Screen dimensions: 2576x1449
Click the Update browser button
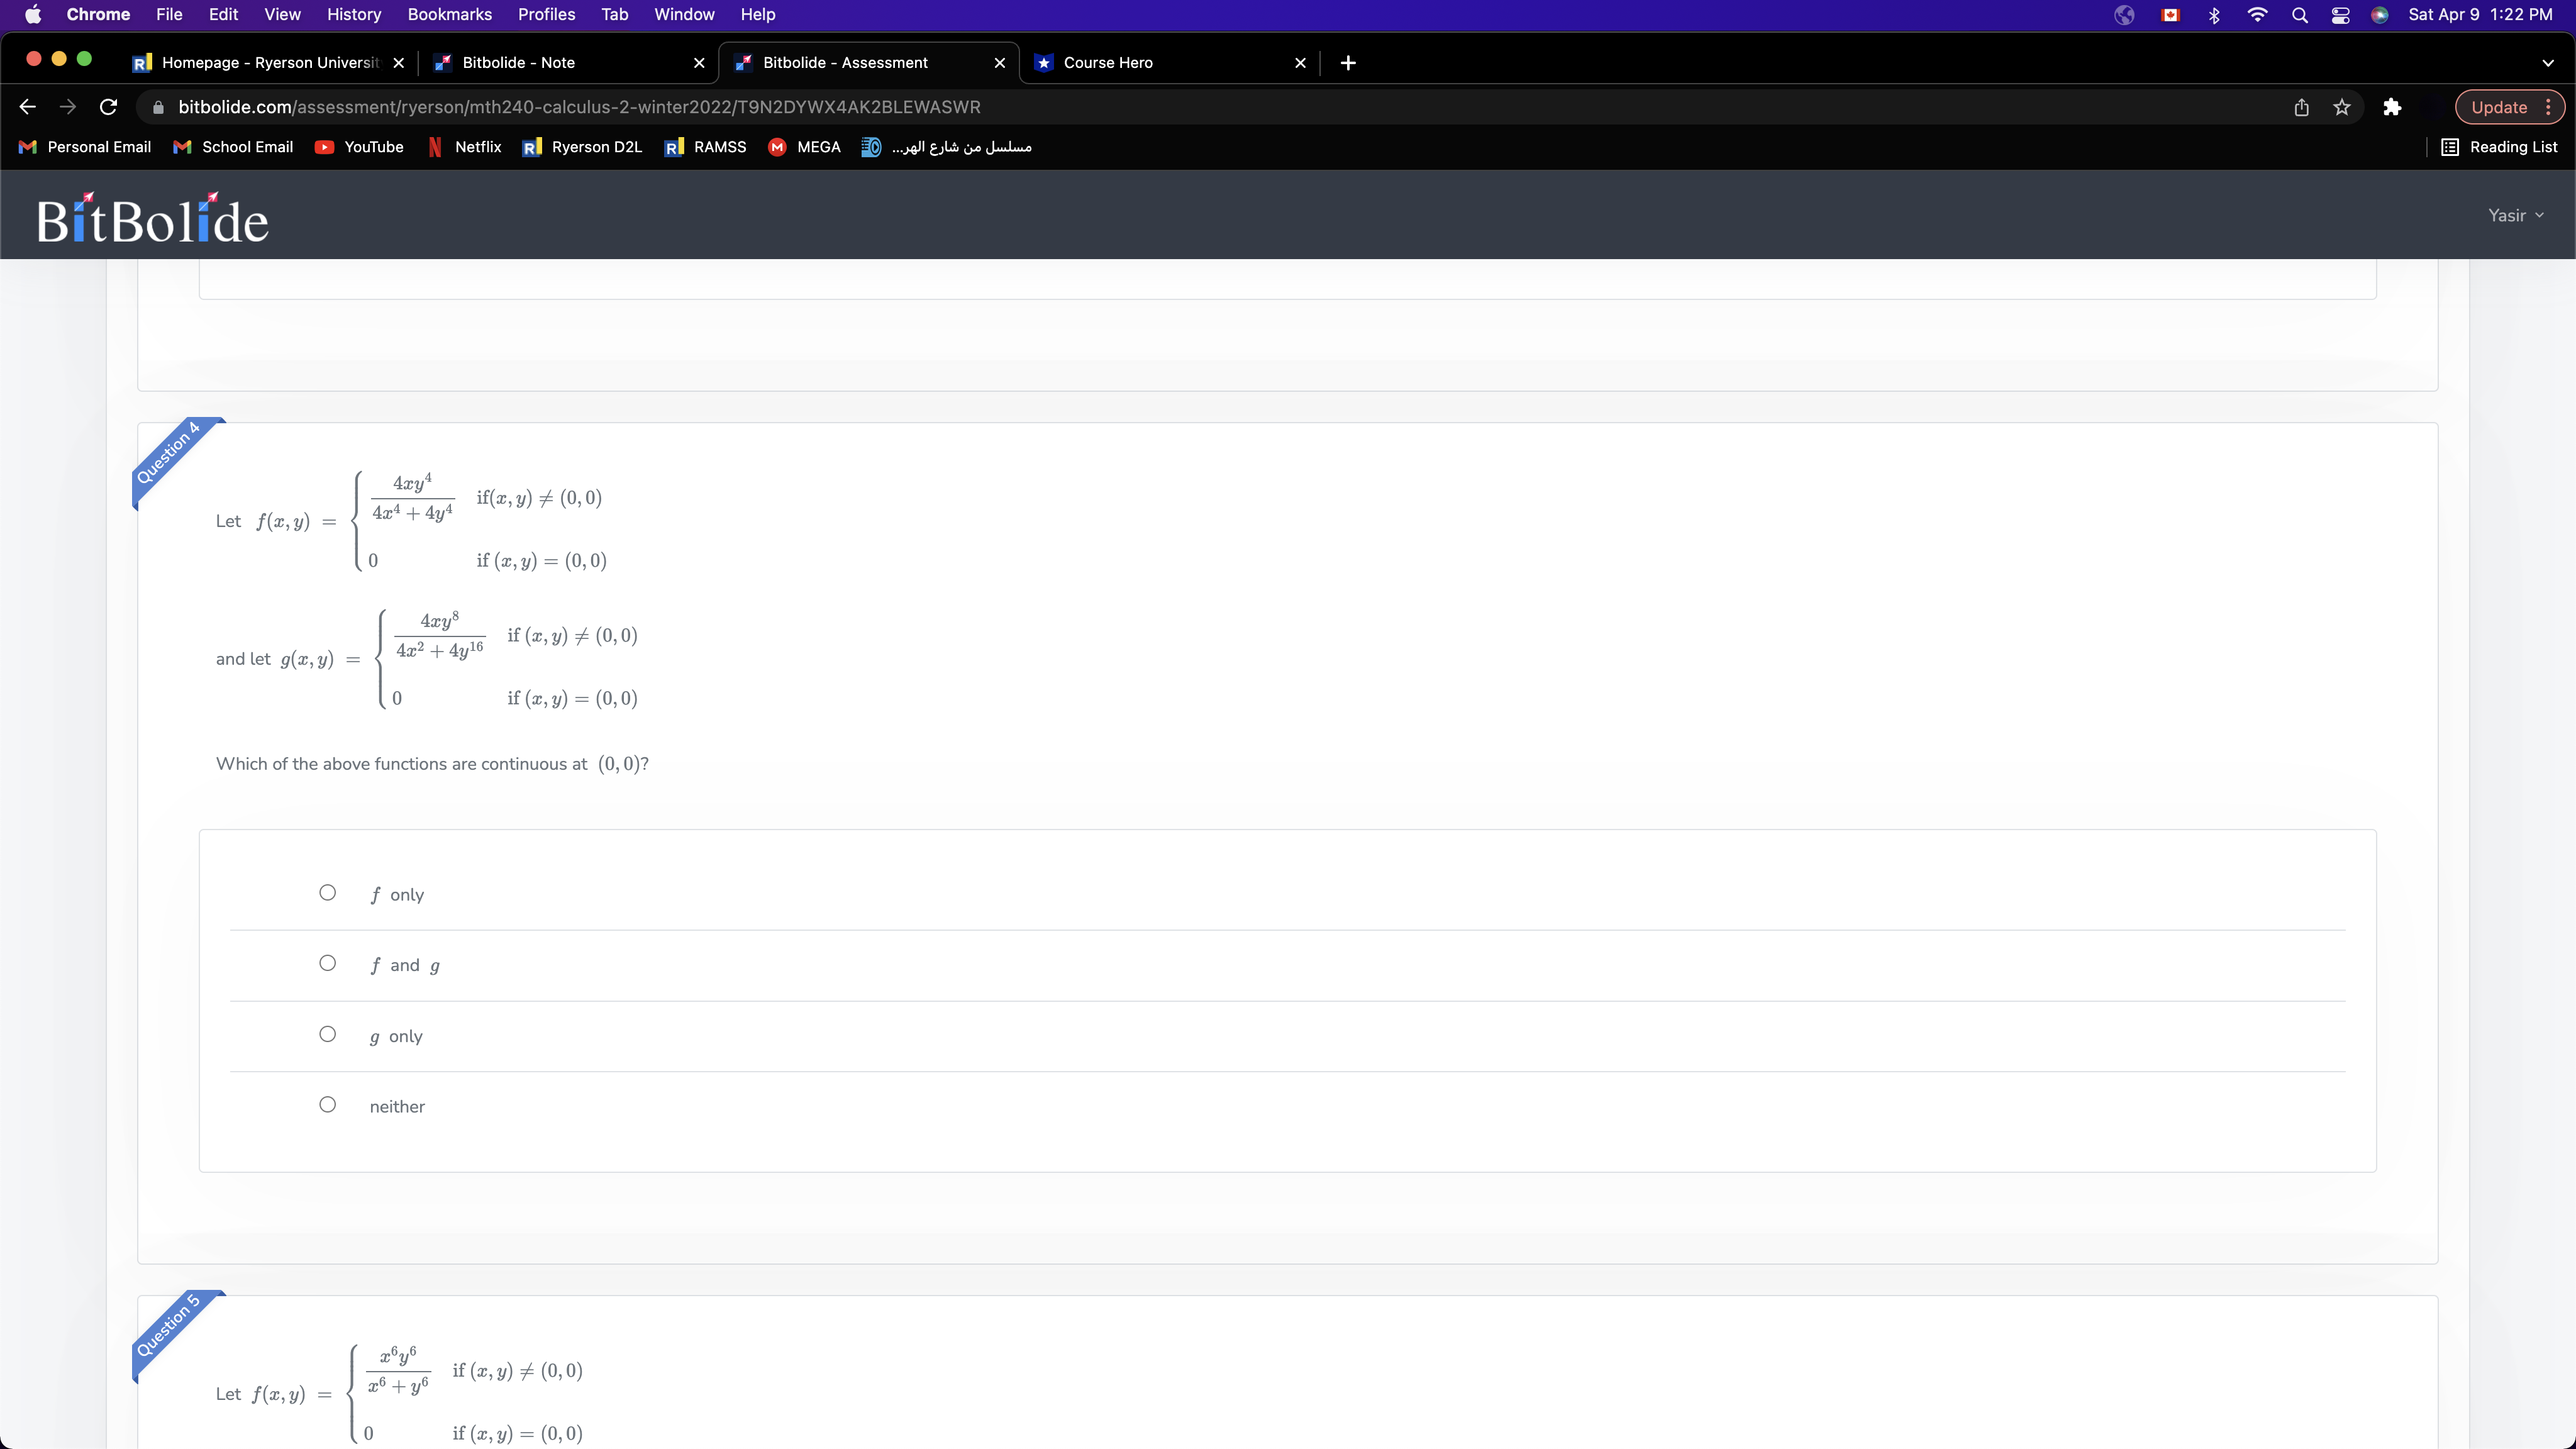click(x=2498, y=107)
